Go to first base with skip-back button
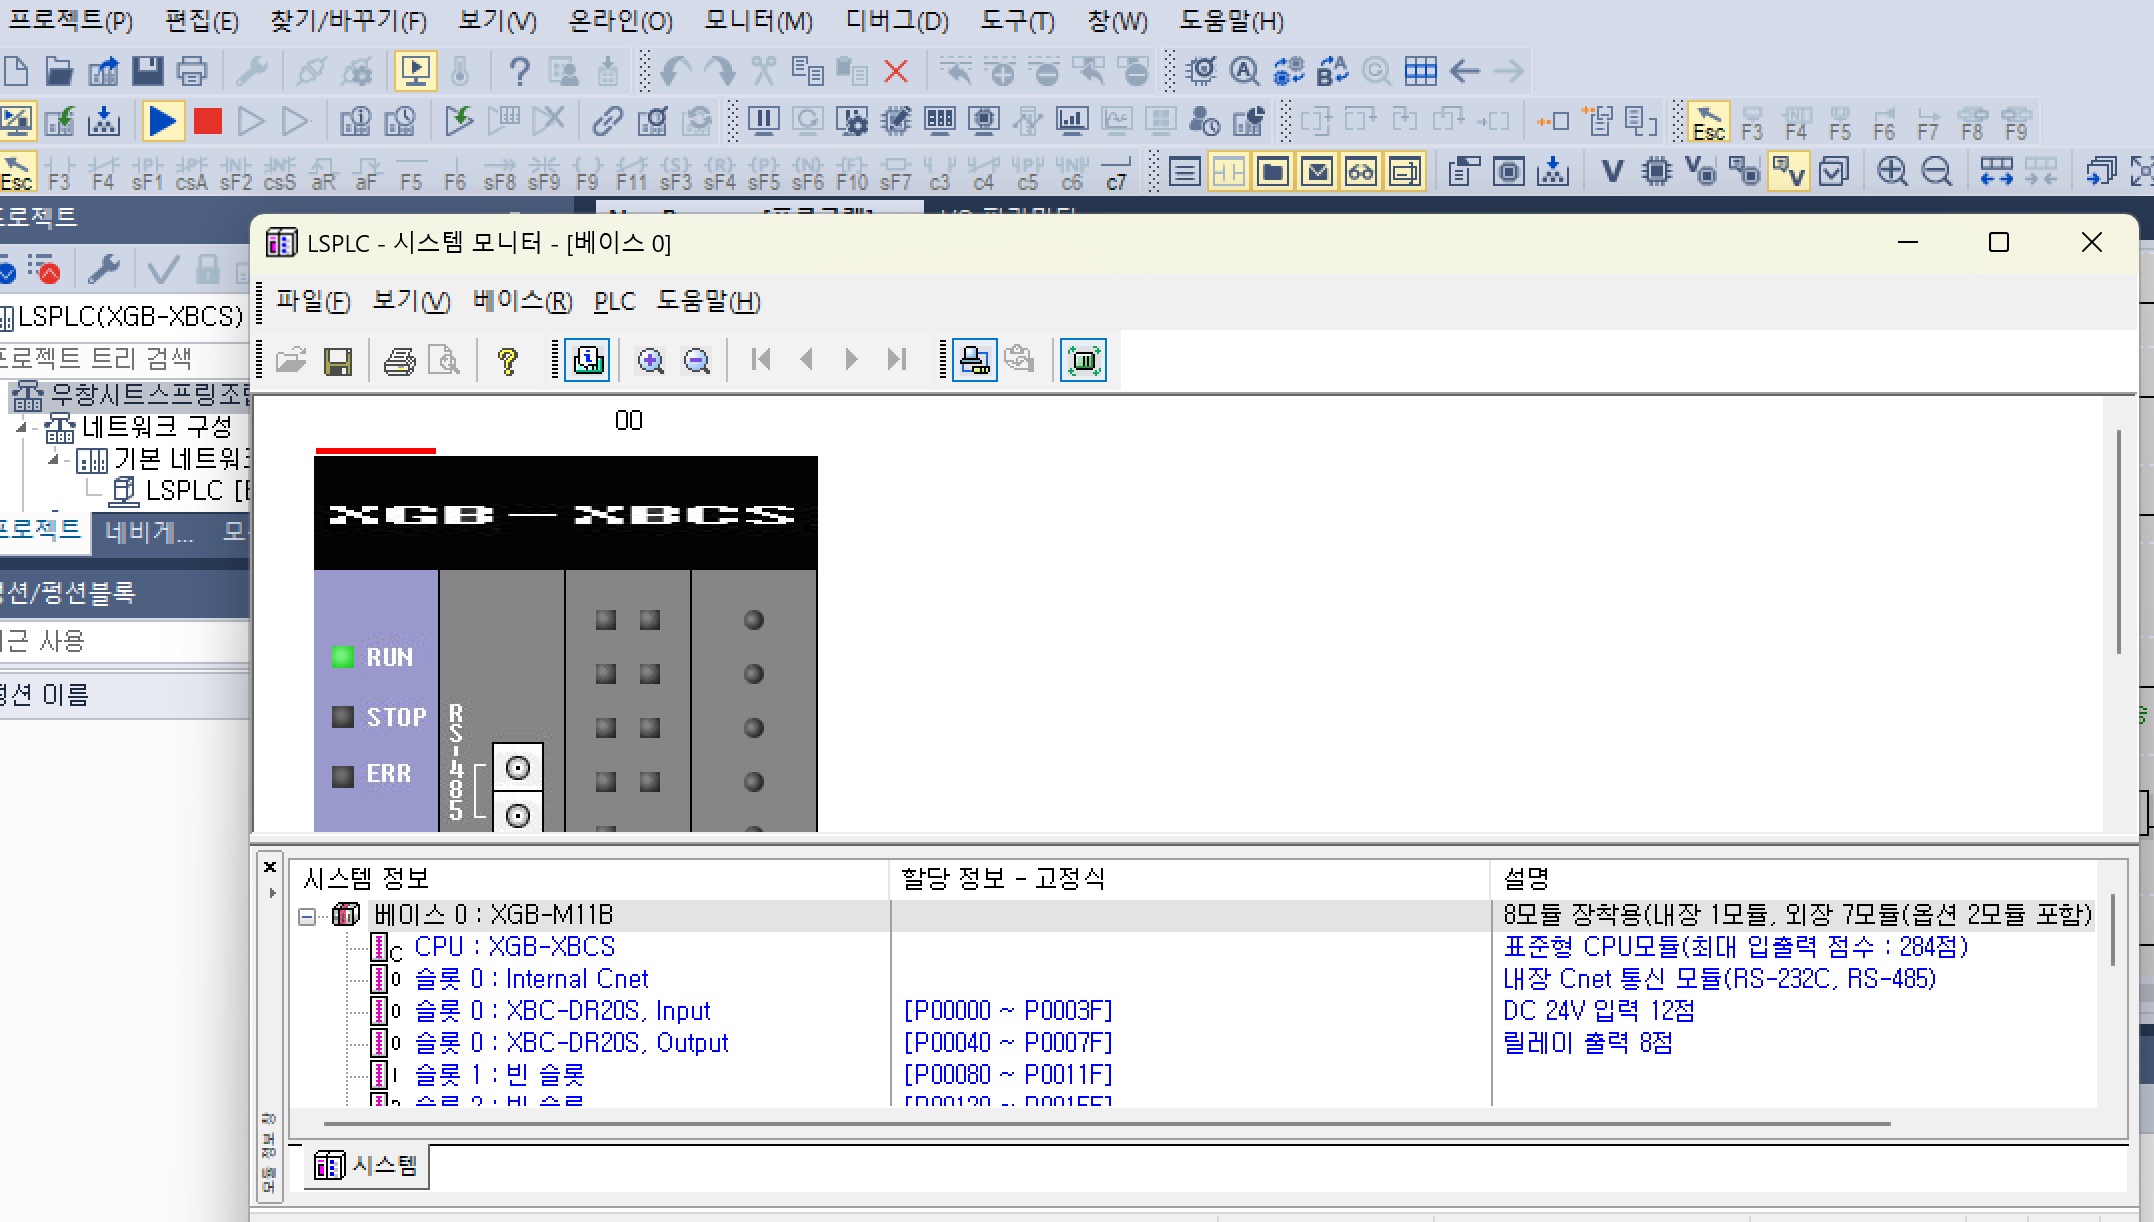Image resolution: width=2154 pixels, height=1222 pixels. point(760,360)
